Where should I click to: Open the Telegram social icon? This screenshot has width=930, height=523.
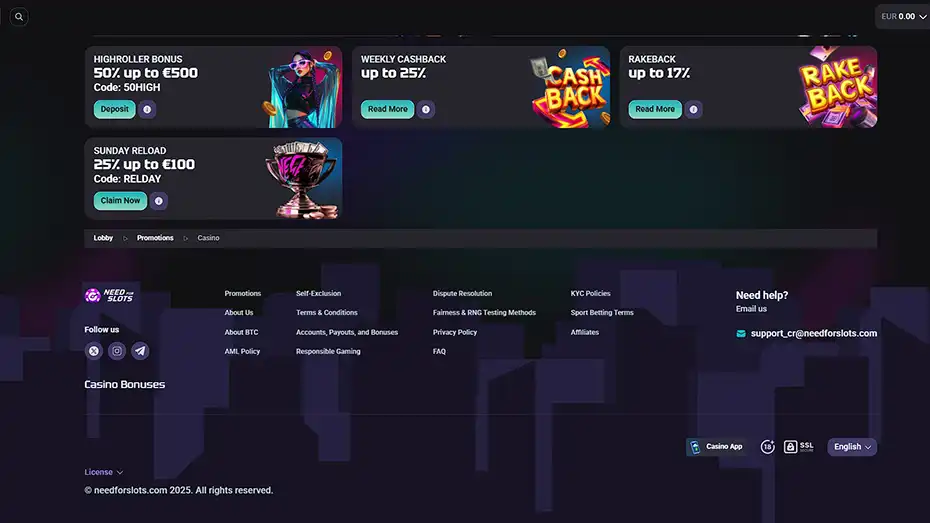coord(140,351)
